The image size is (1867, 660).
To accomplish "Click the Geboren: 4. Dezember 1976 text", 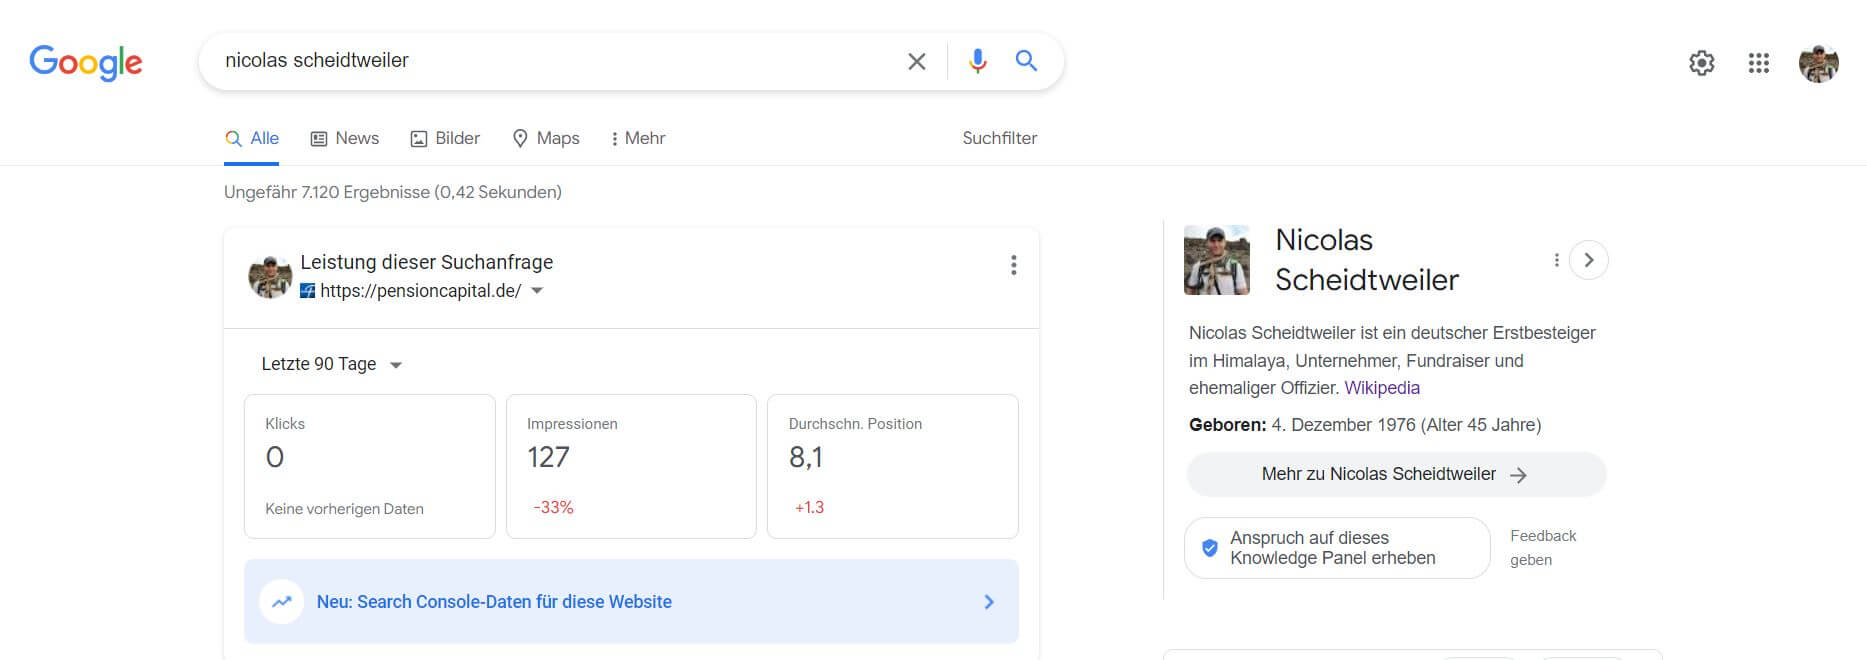I will tap(1365, 425).
